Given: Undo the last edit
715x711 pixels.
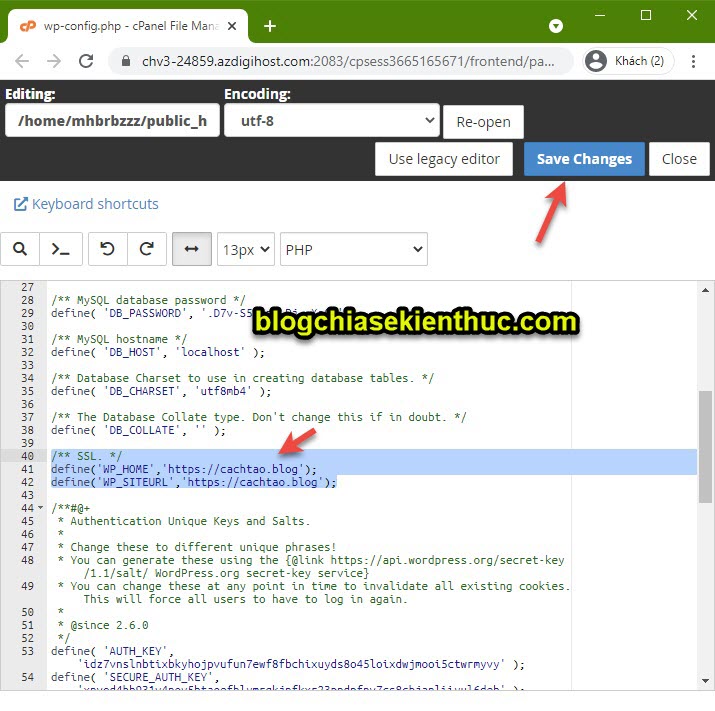Looking at the screenshot, I should [108, 249].
